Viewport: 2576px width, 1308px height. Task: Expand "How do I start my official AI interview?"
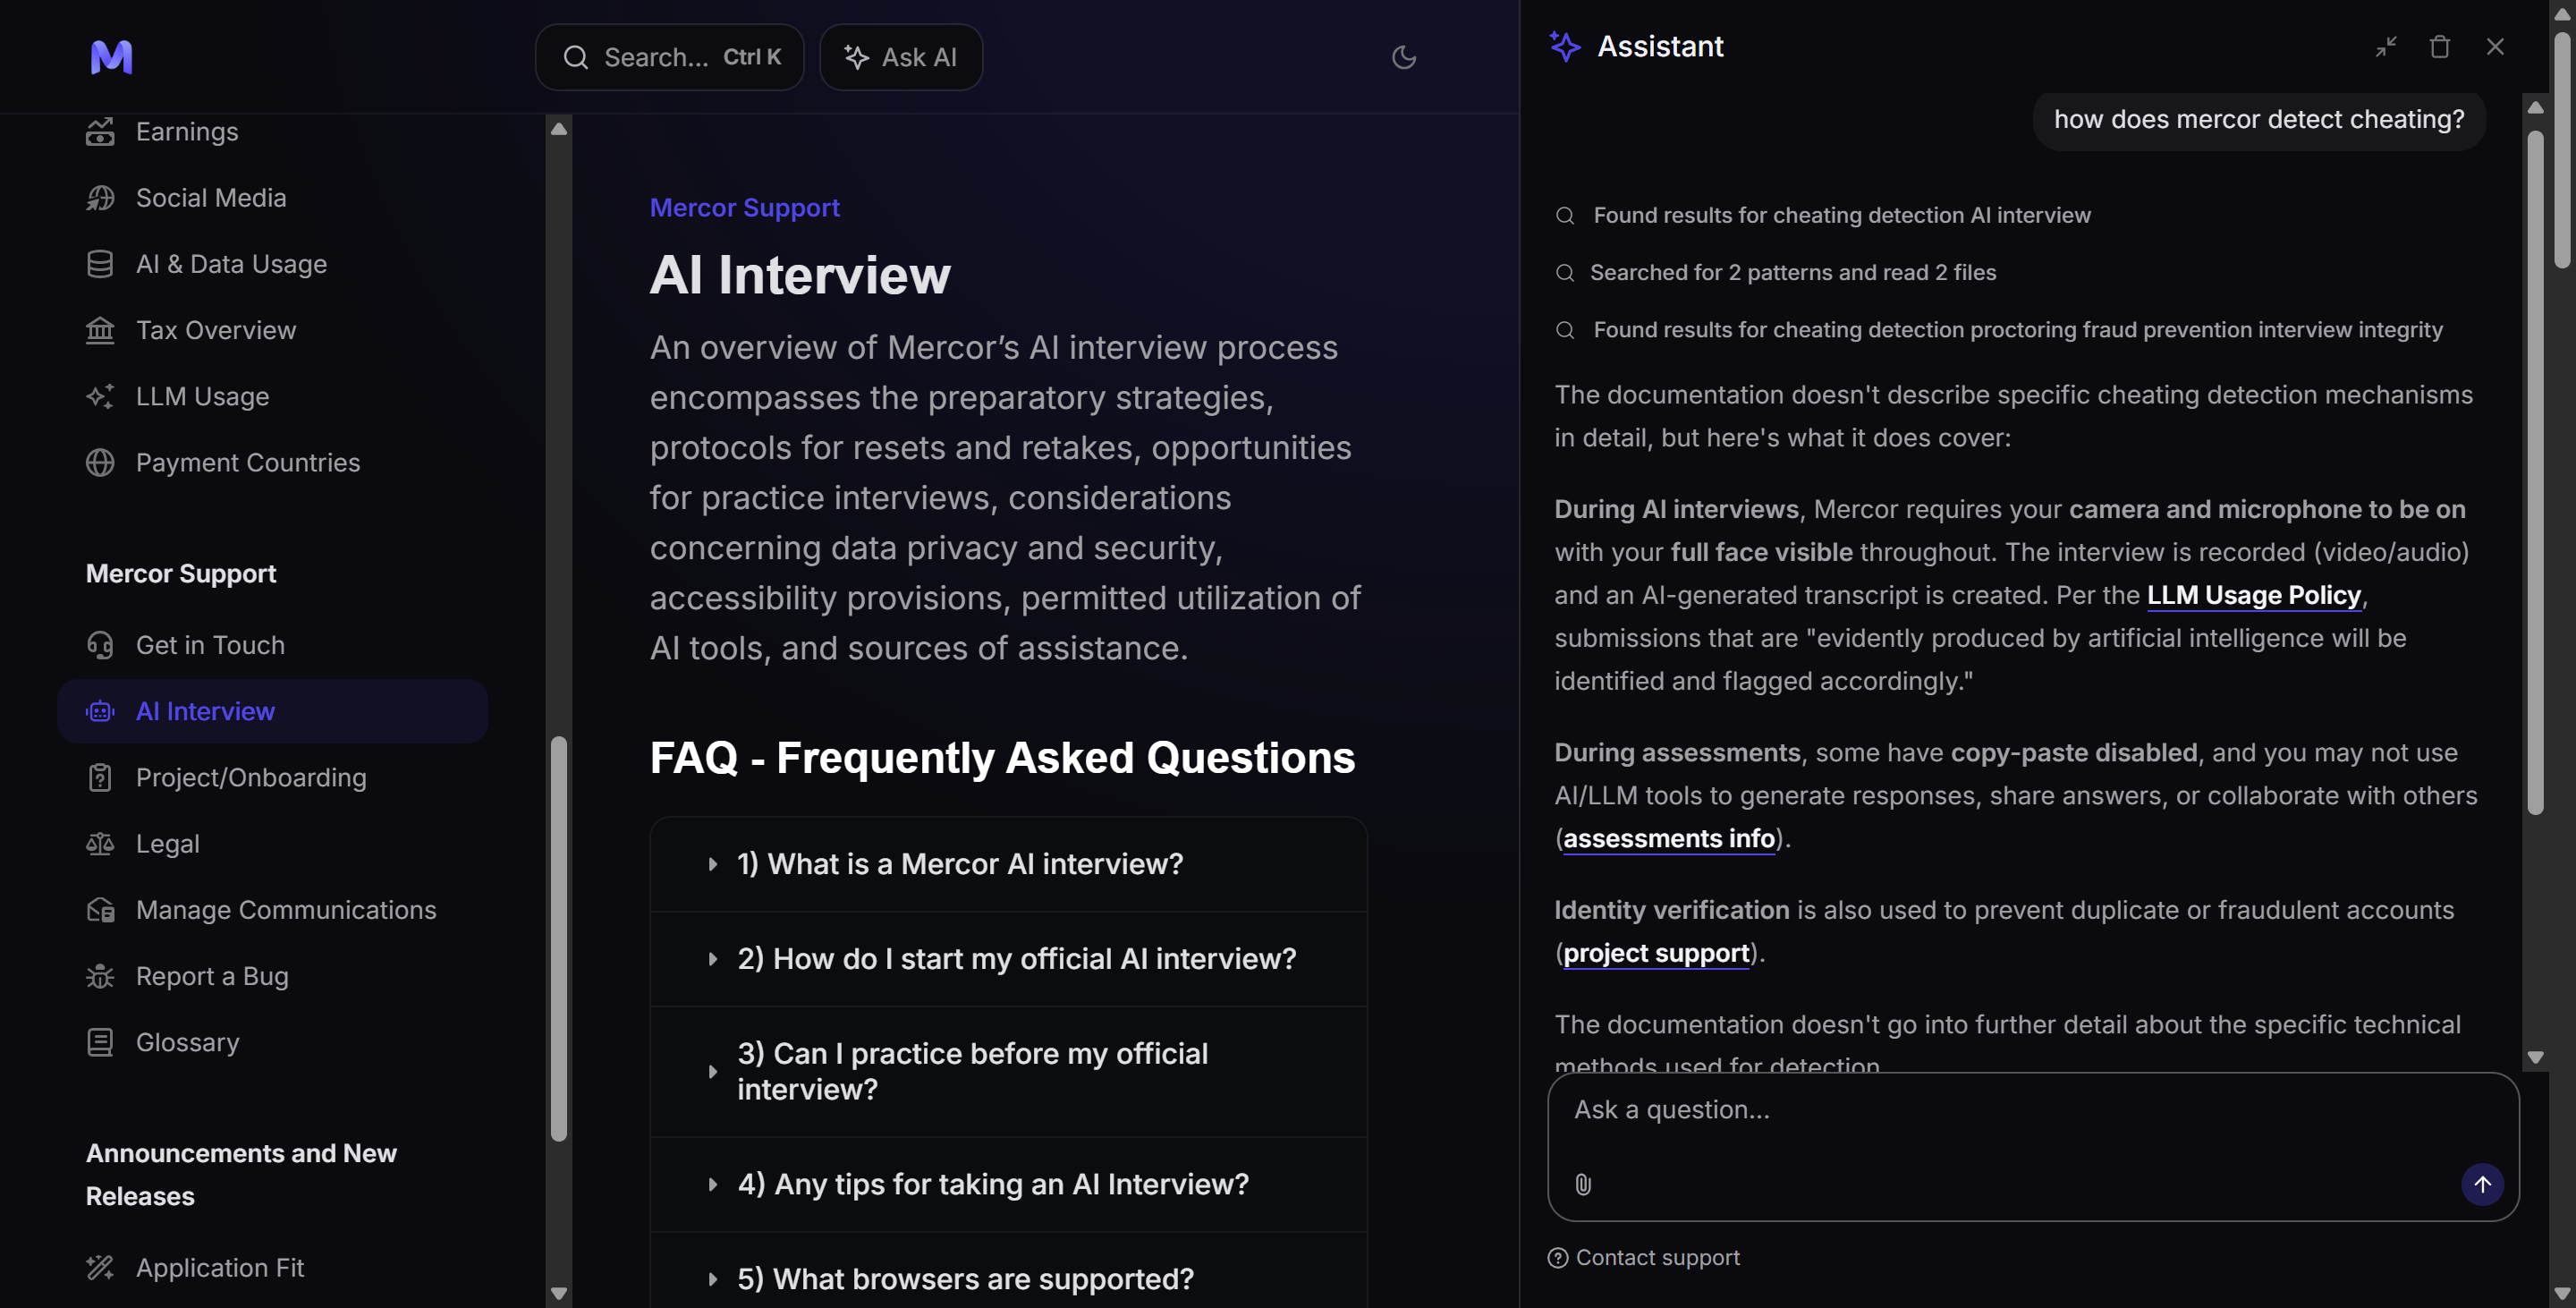click(x=1016, y=959)
